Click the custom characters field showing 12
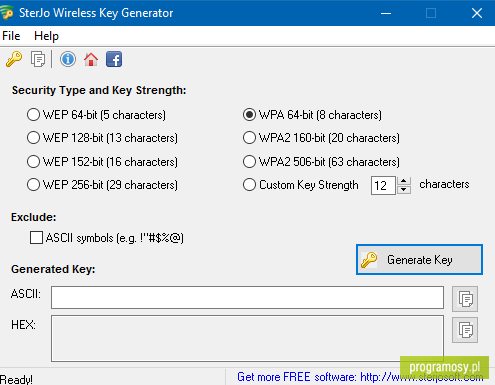The width and height of the screenshot is (495, 385). click(383, 185)
